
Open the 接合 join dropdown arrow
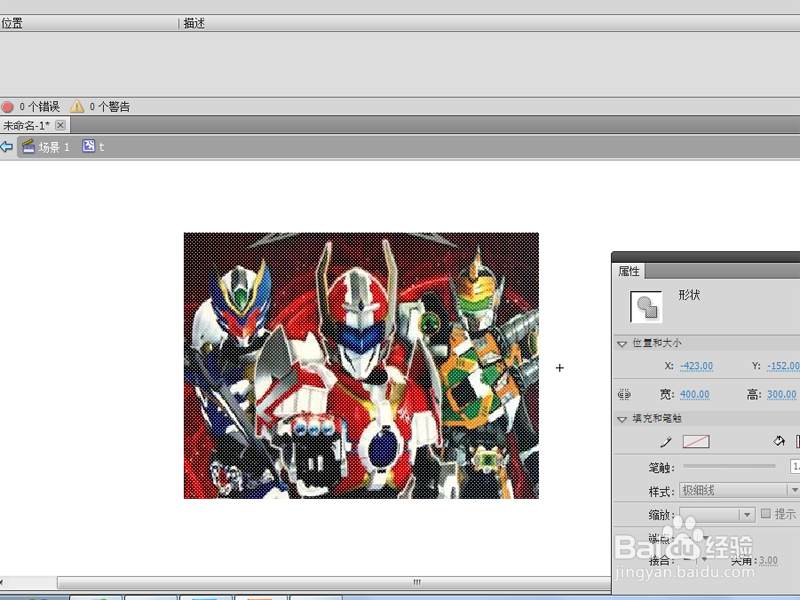coord(705,560)
